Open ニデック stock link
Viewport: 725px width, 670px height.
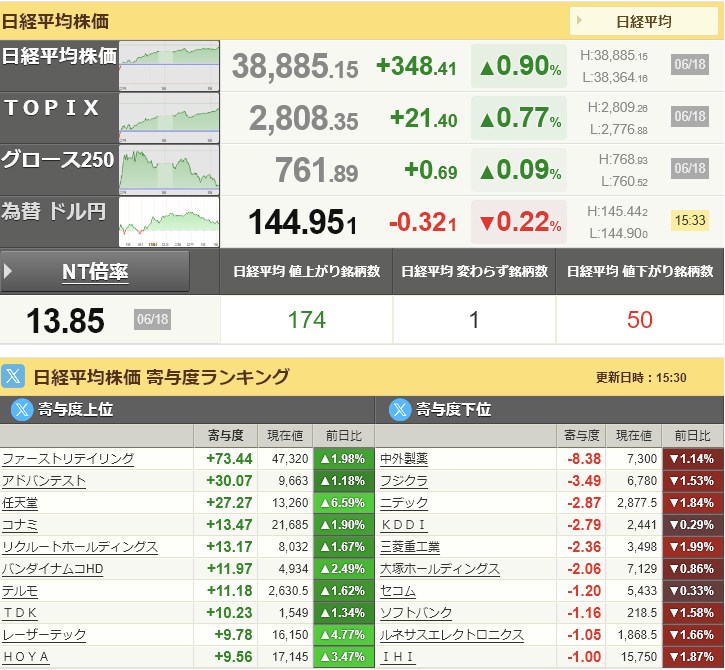404,503
